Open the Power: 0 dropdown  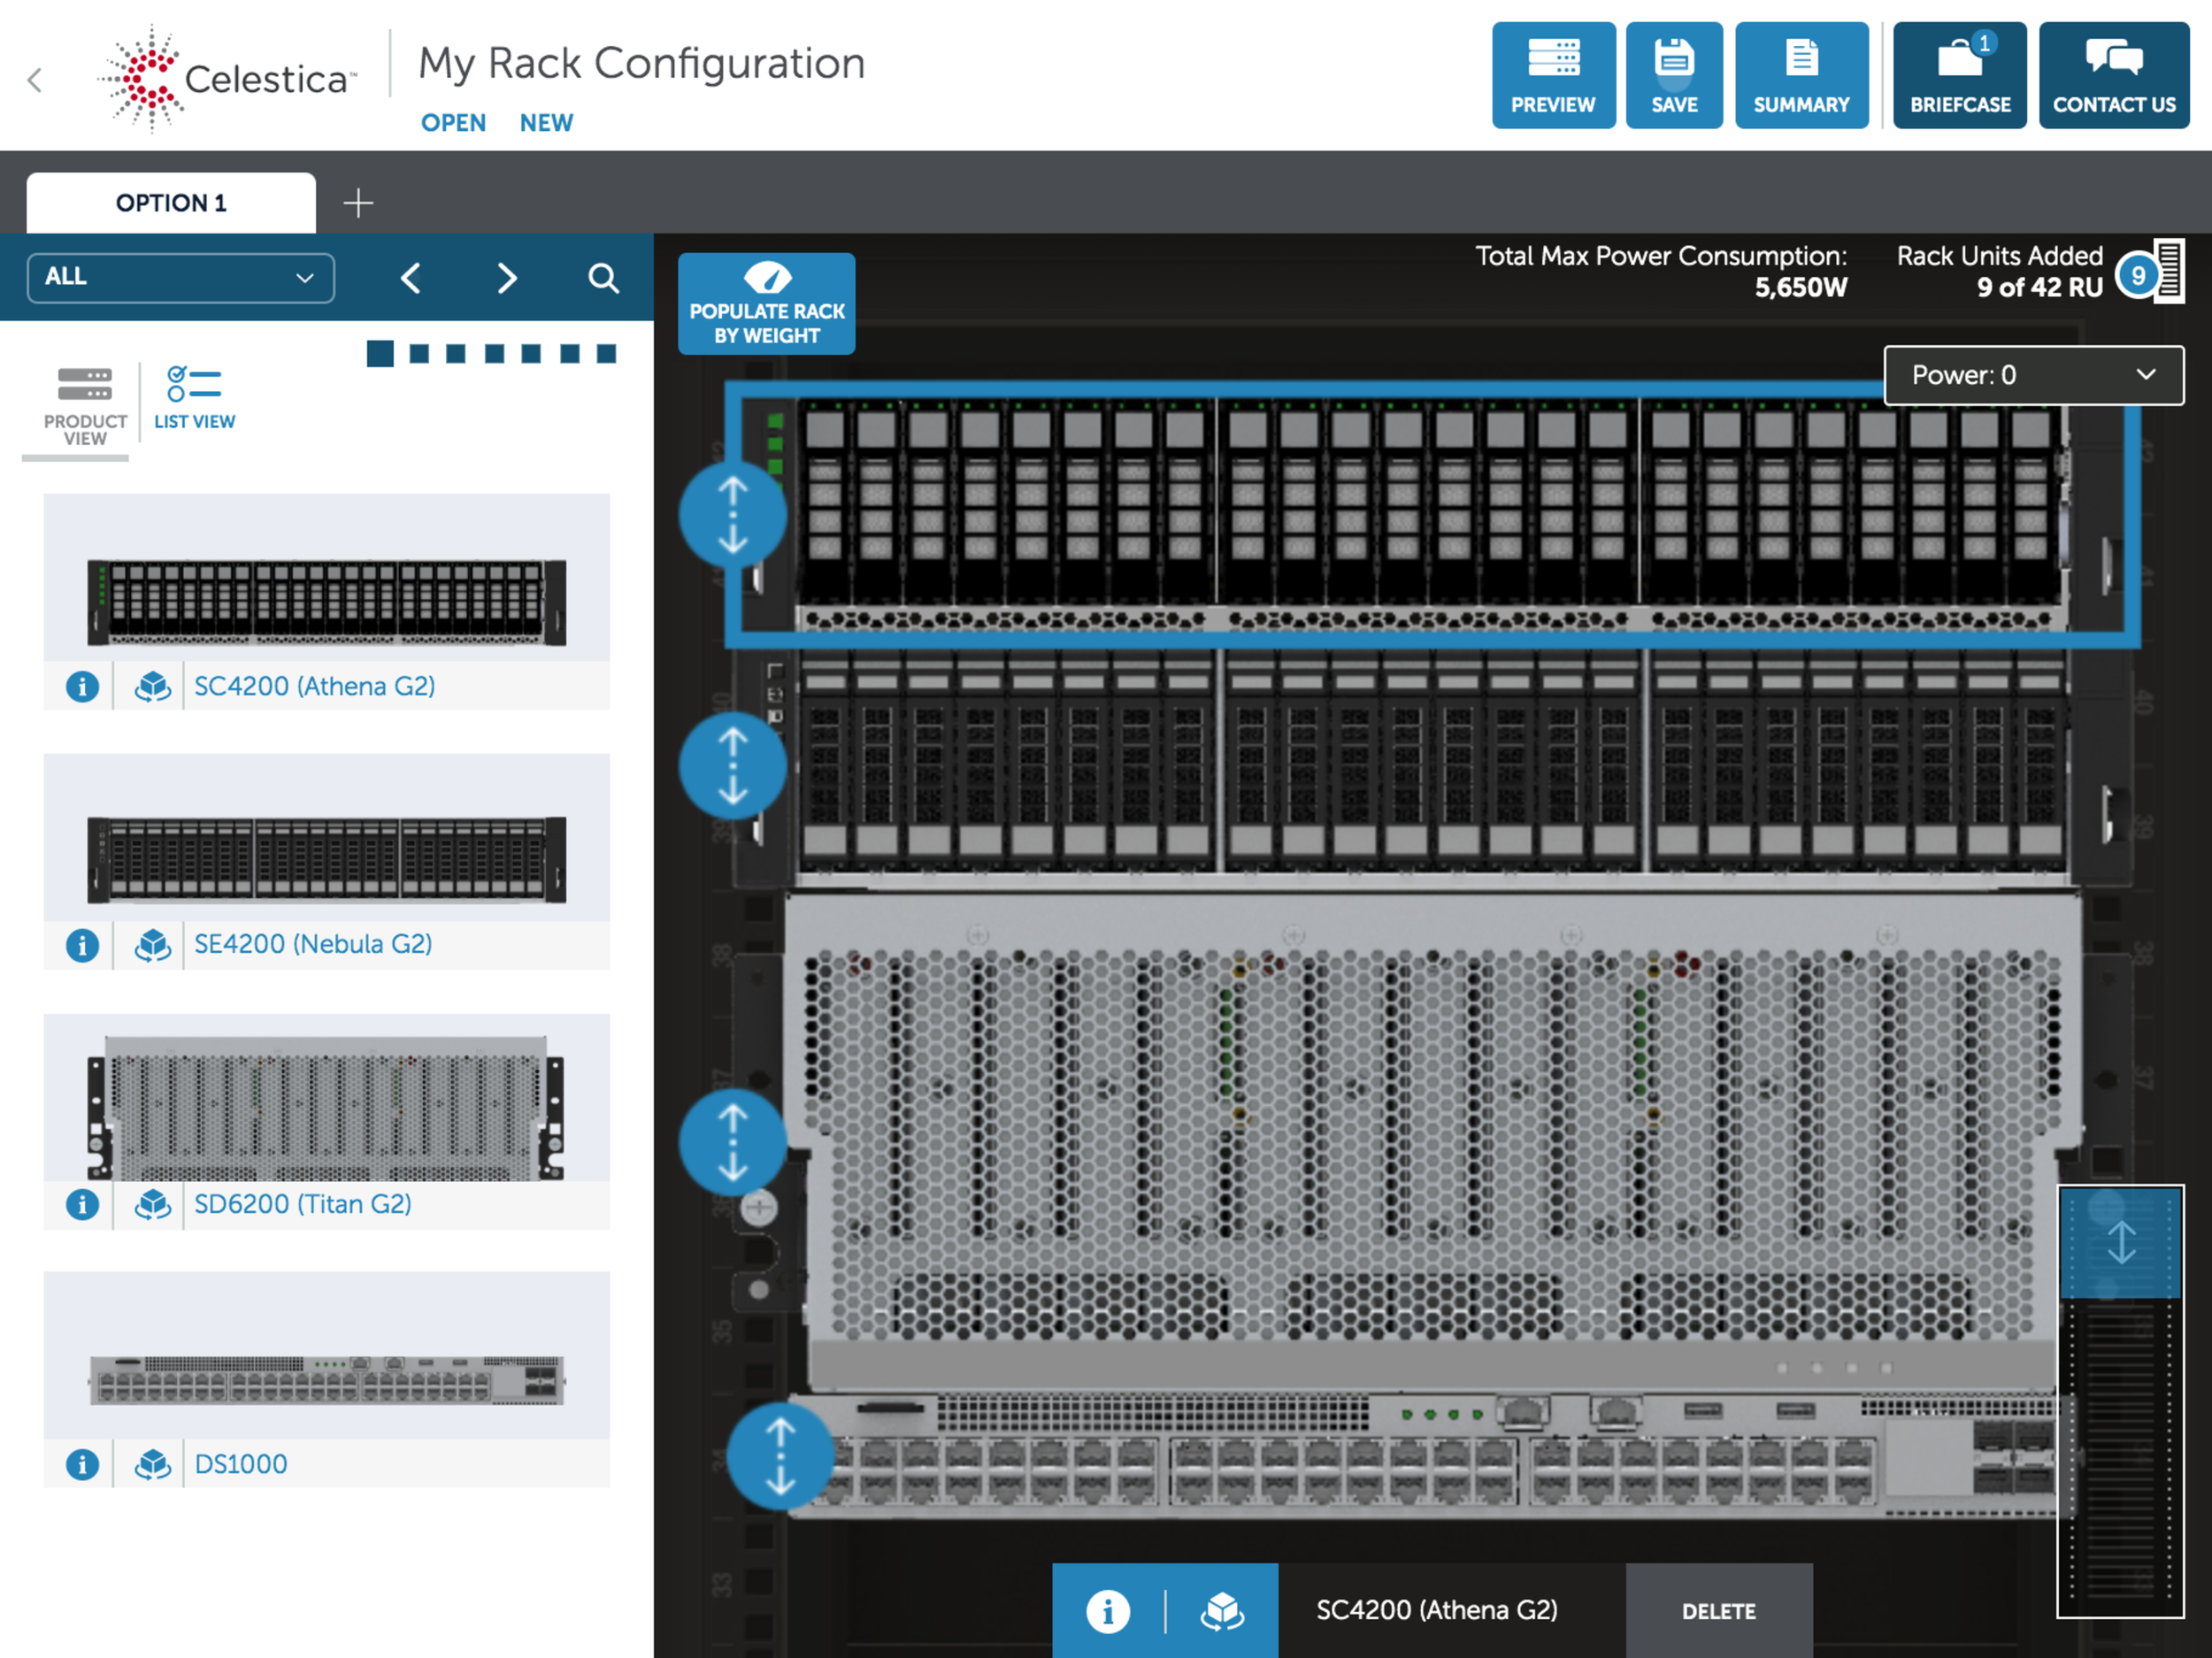pyautogui.click(x=2033, y=375)
